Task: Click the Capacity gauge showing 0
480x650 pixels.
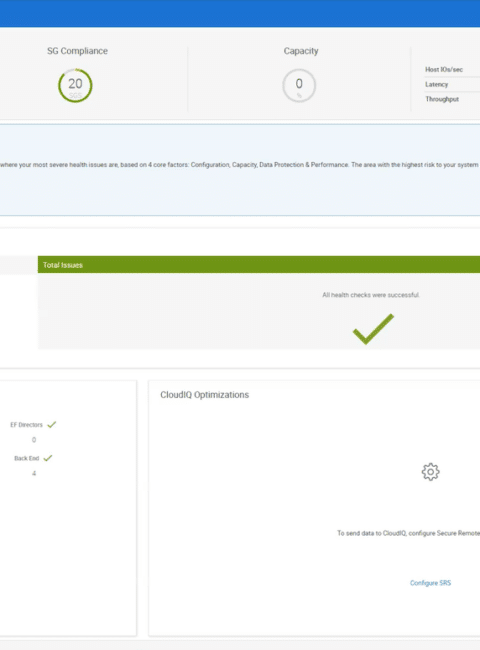Action: (299, 85)
